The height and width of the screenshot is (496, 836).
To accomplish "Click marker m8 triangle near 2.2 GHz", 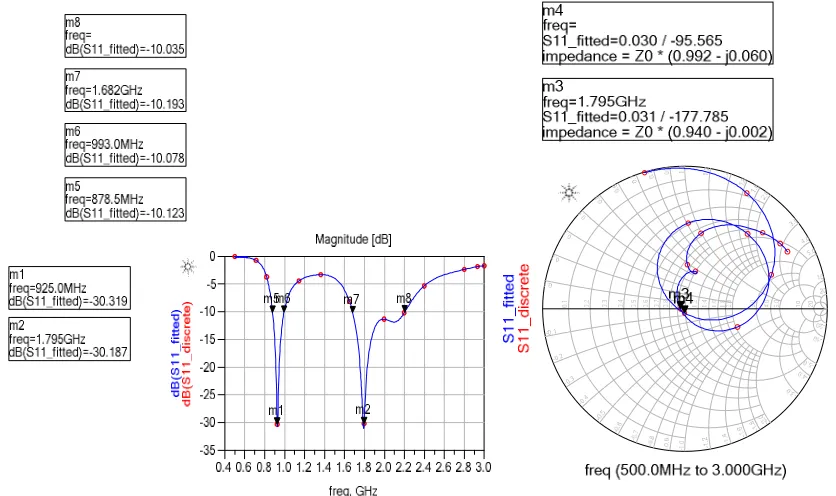I will (405, 308).
